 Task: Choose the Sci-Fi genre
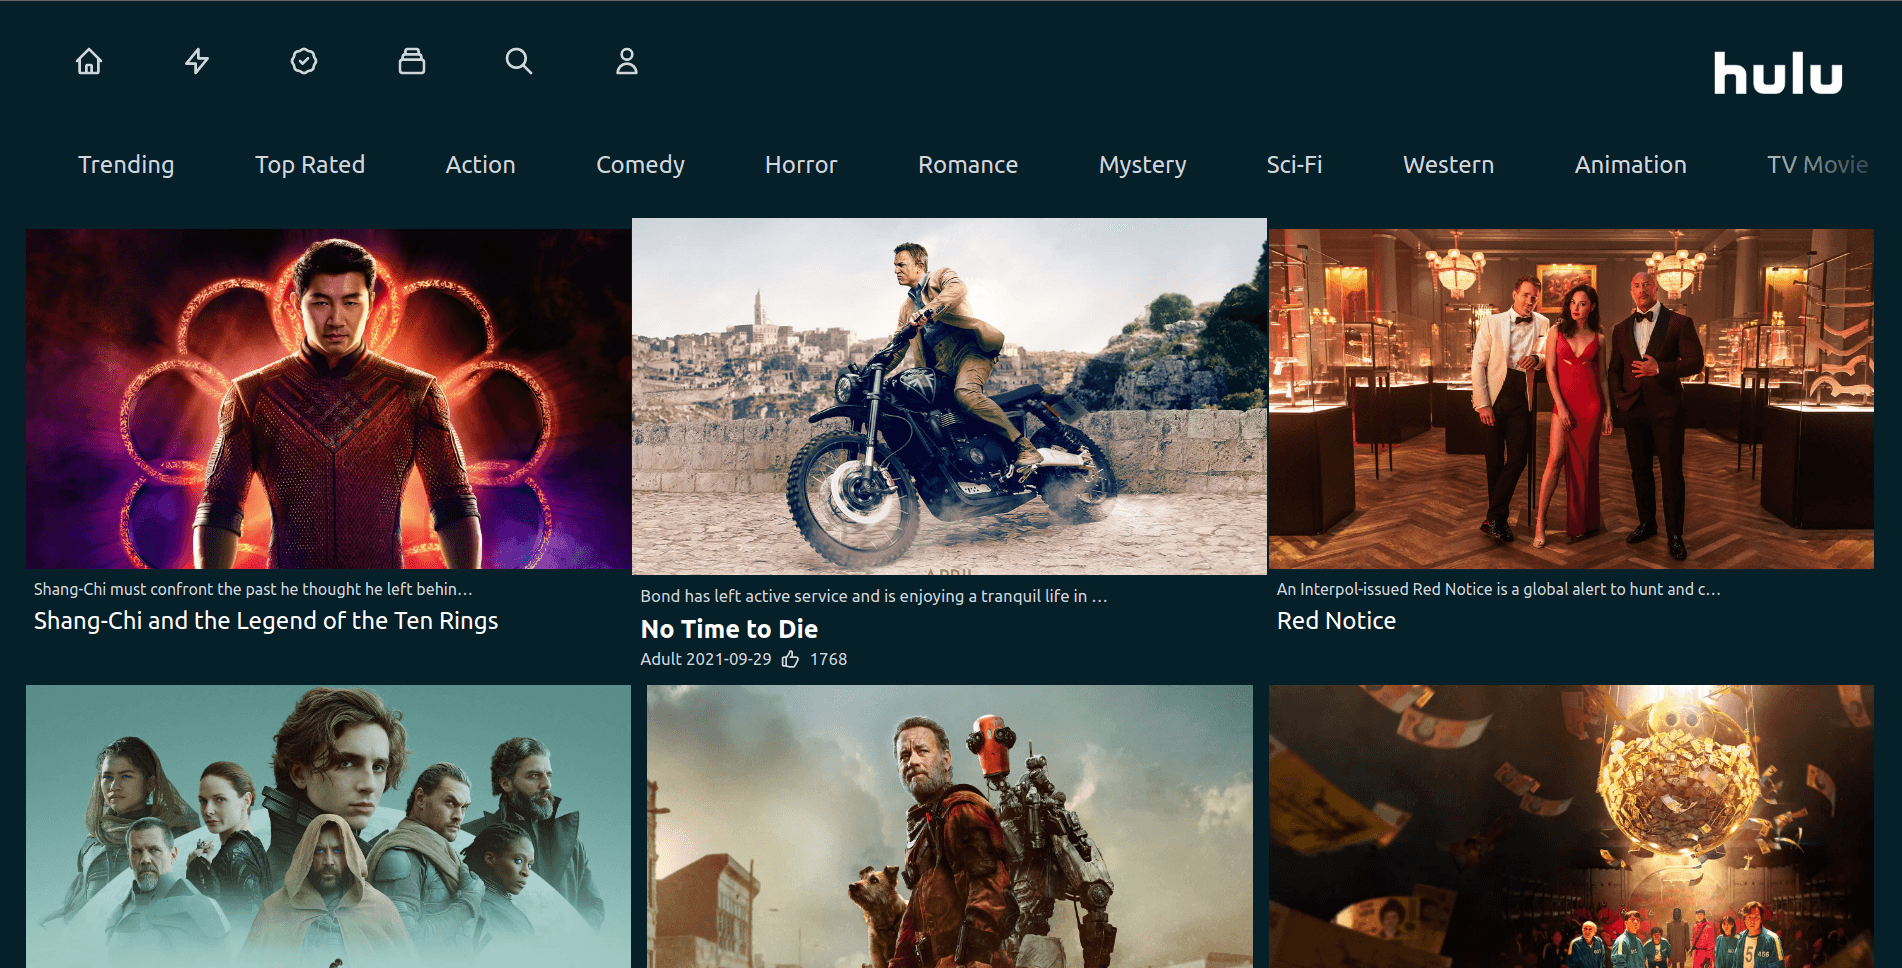pos(1294,165)
